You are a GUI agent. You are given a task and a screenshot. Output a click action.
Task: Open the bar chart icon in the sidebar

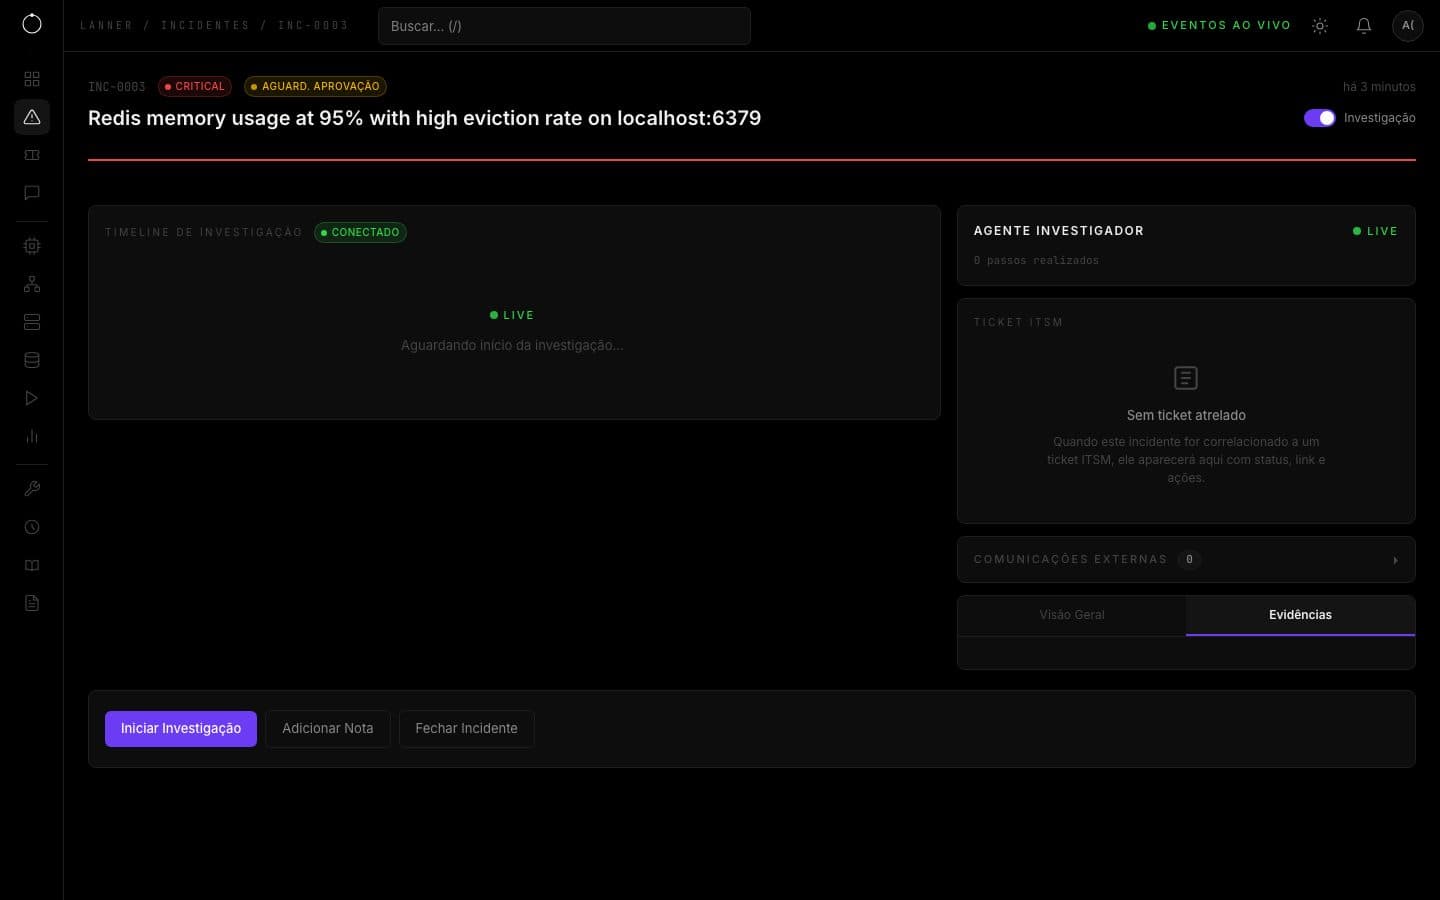point(32,436)
